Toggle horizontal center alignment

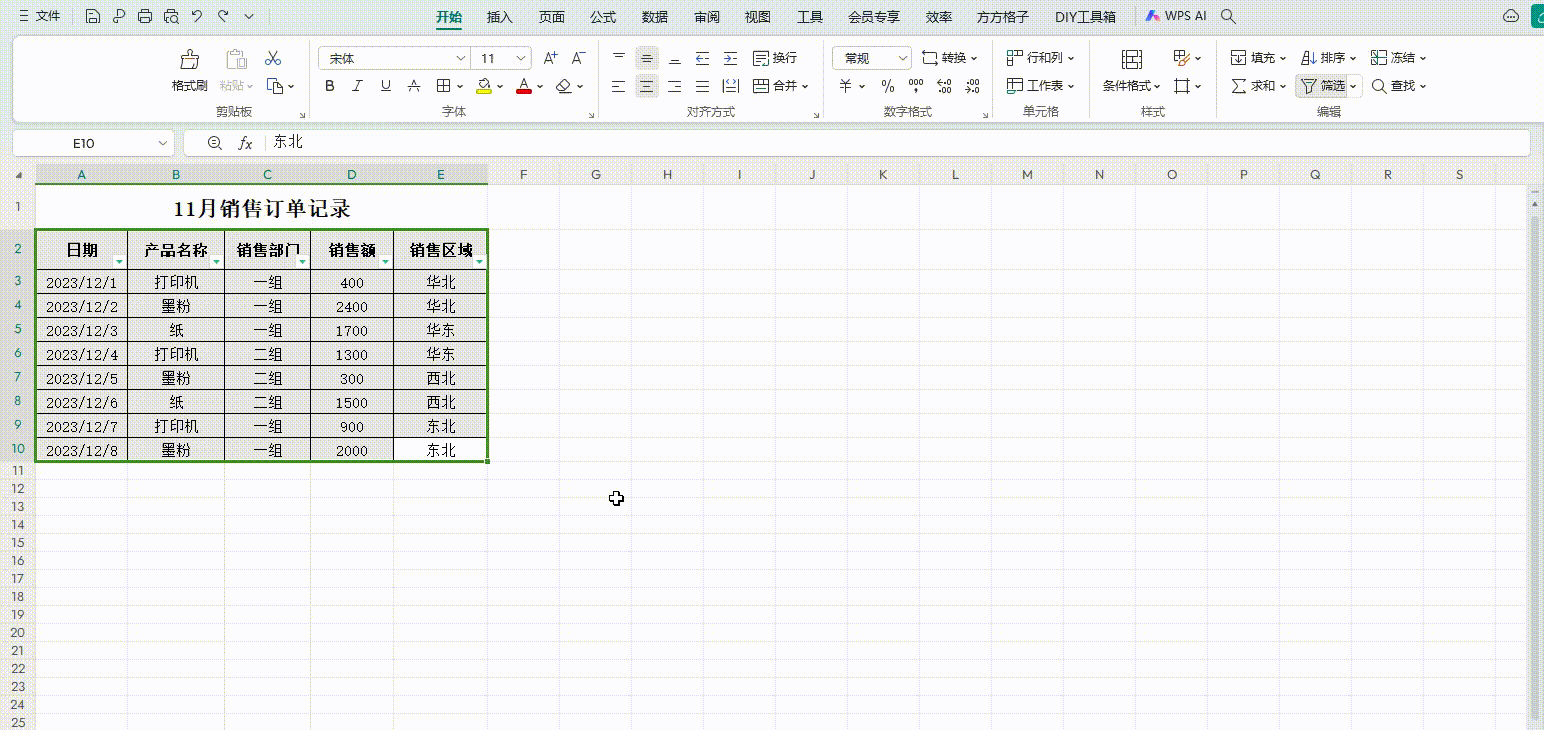tap(647, 86)
